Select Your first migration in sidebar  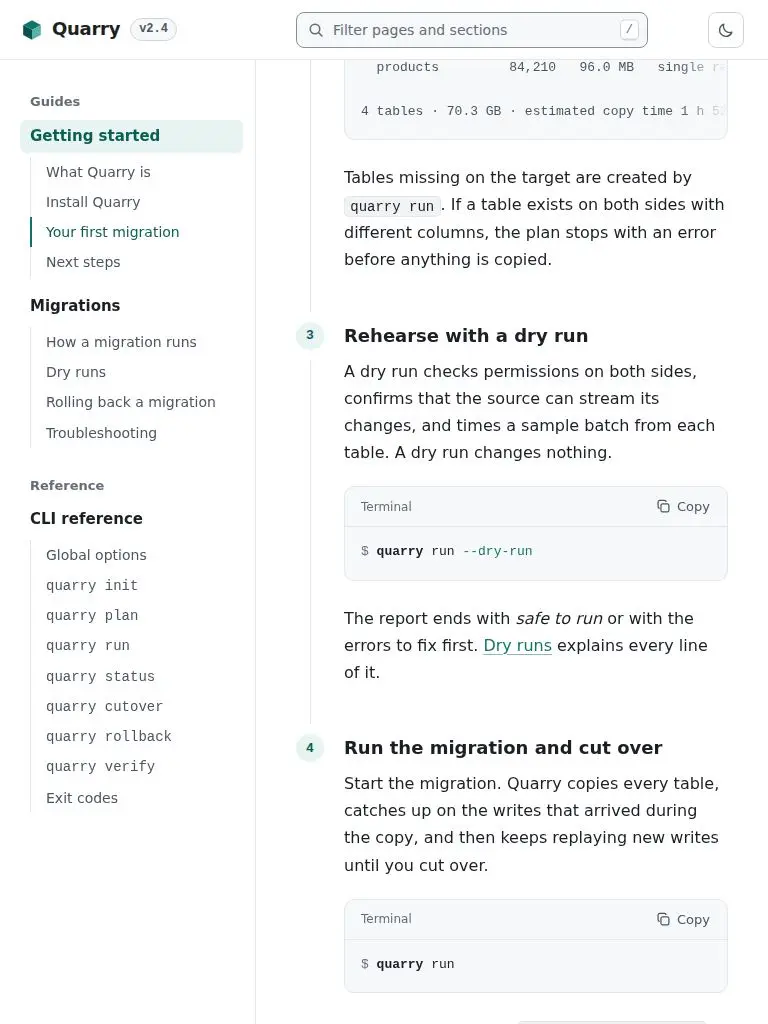(112, 232)
